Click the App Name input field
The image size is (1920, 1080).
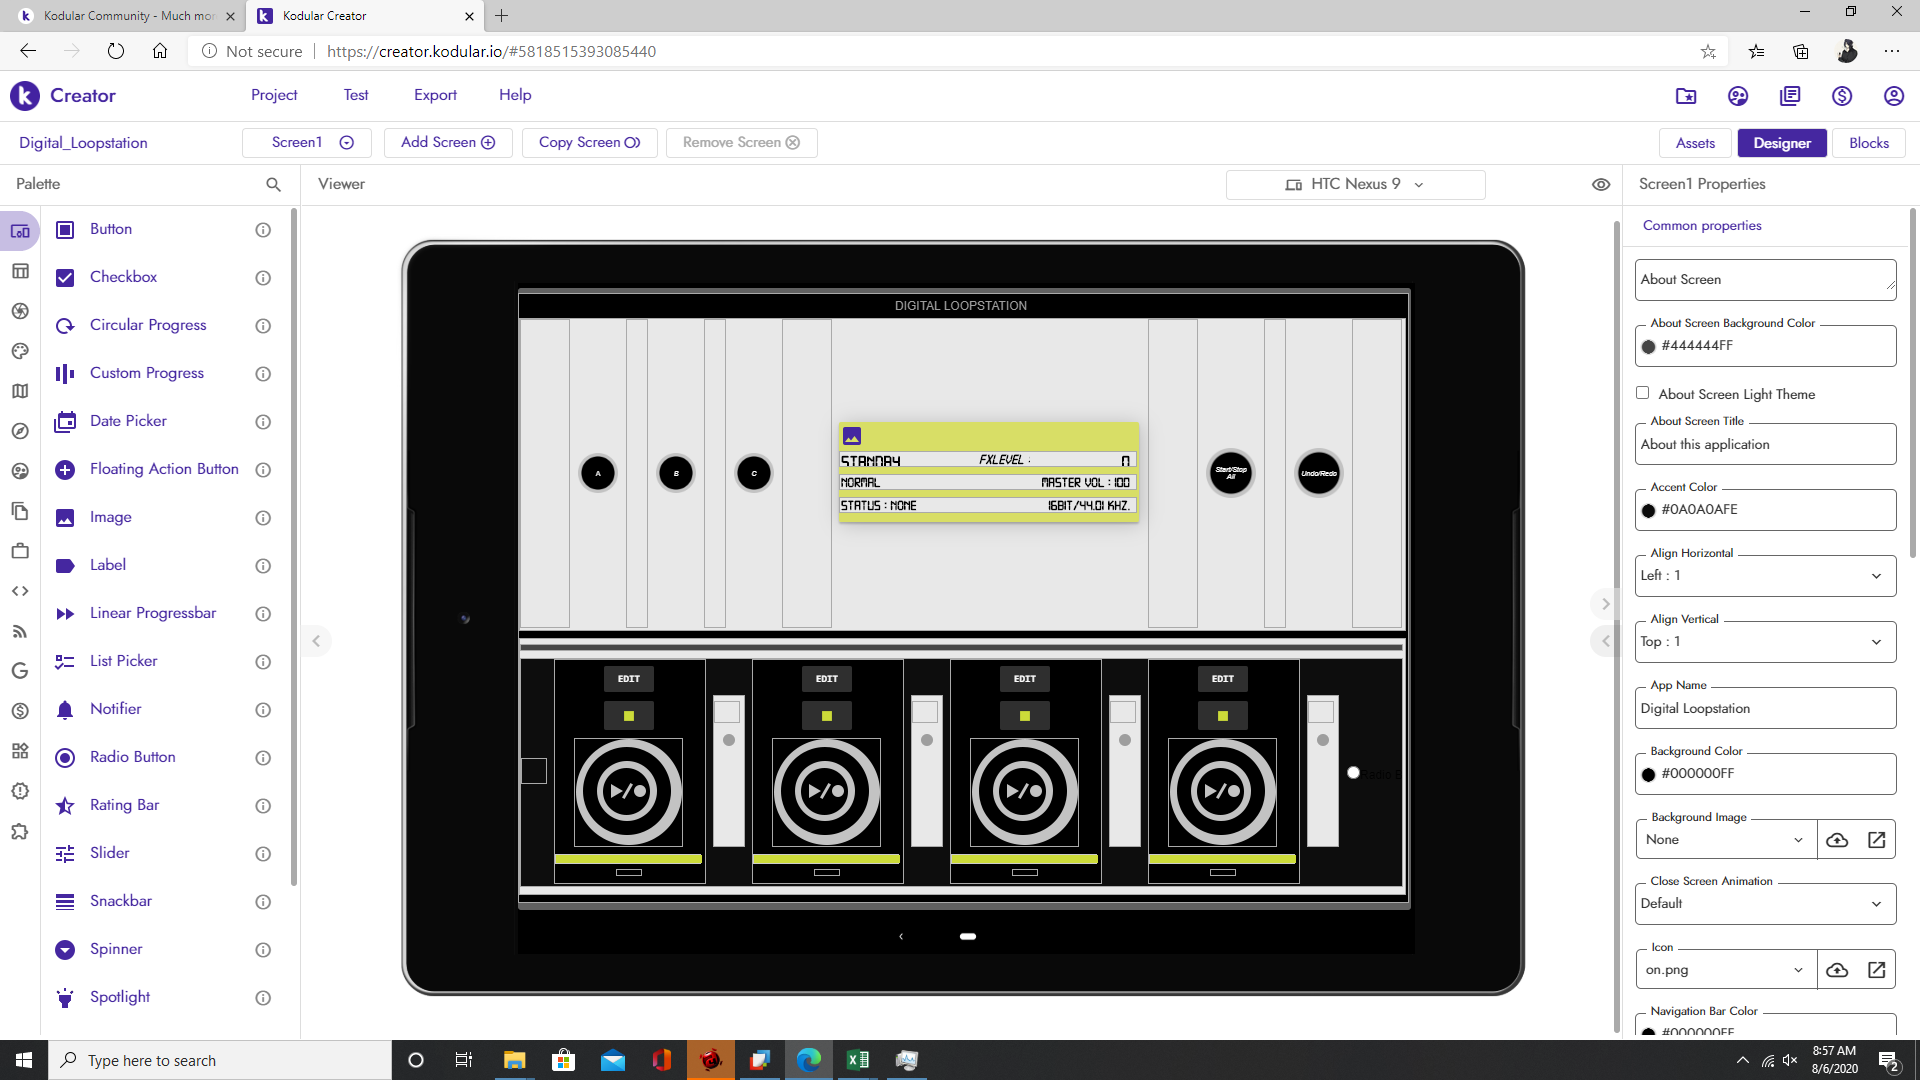pos(1765,708)
